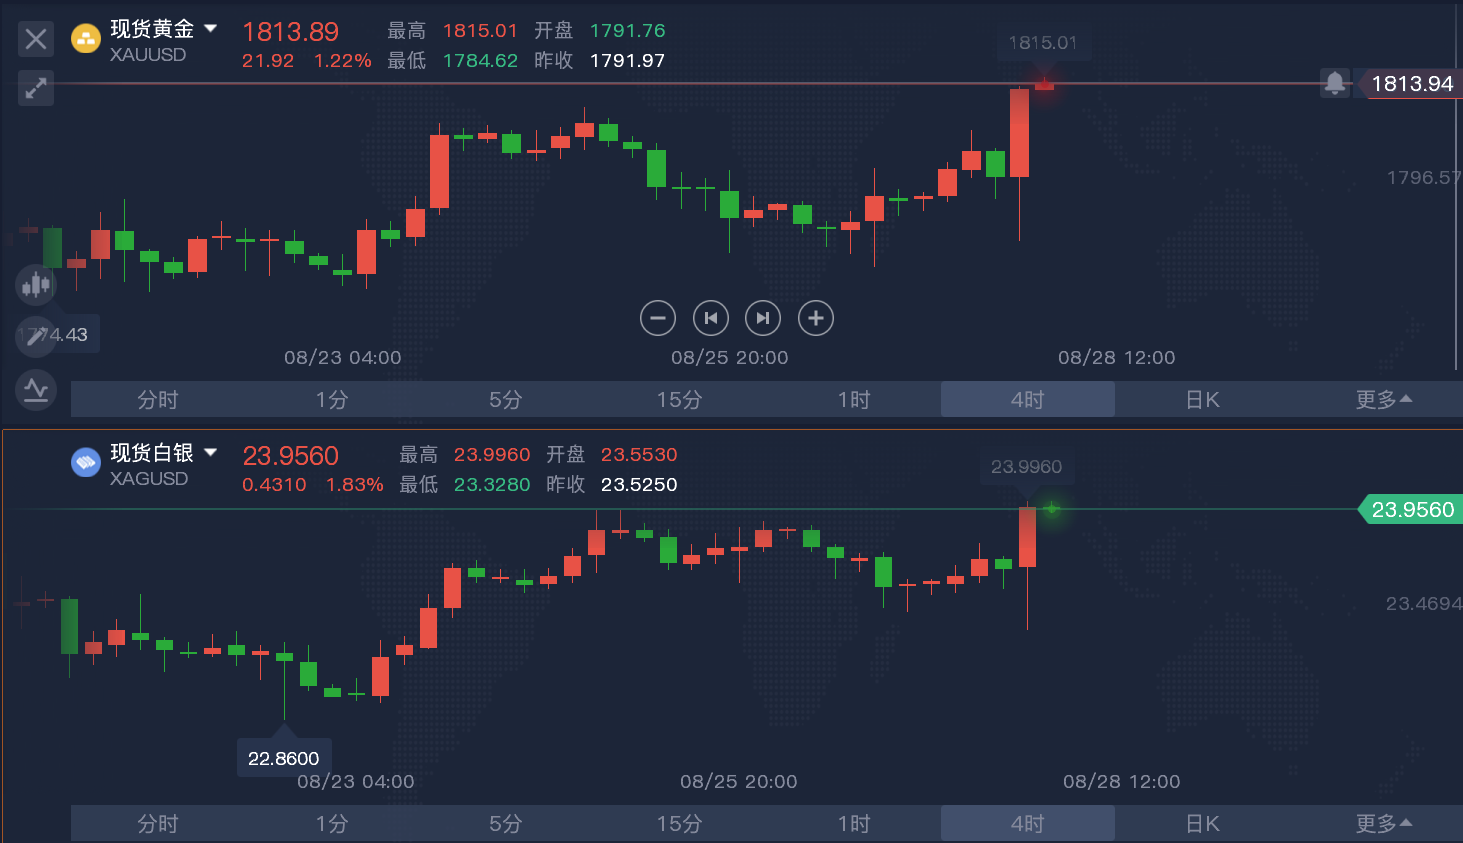1463x843 pixels.
Task: Click the price alert bell icon
Action: tap(1334, 83)
